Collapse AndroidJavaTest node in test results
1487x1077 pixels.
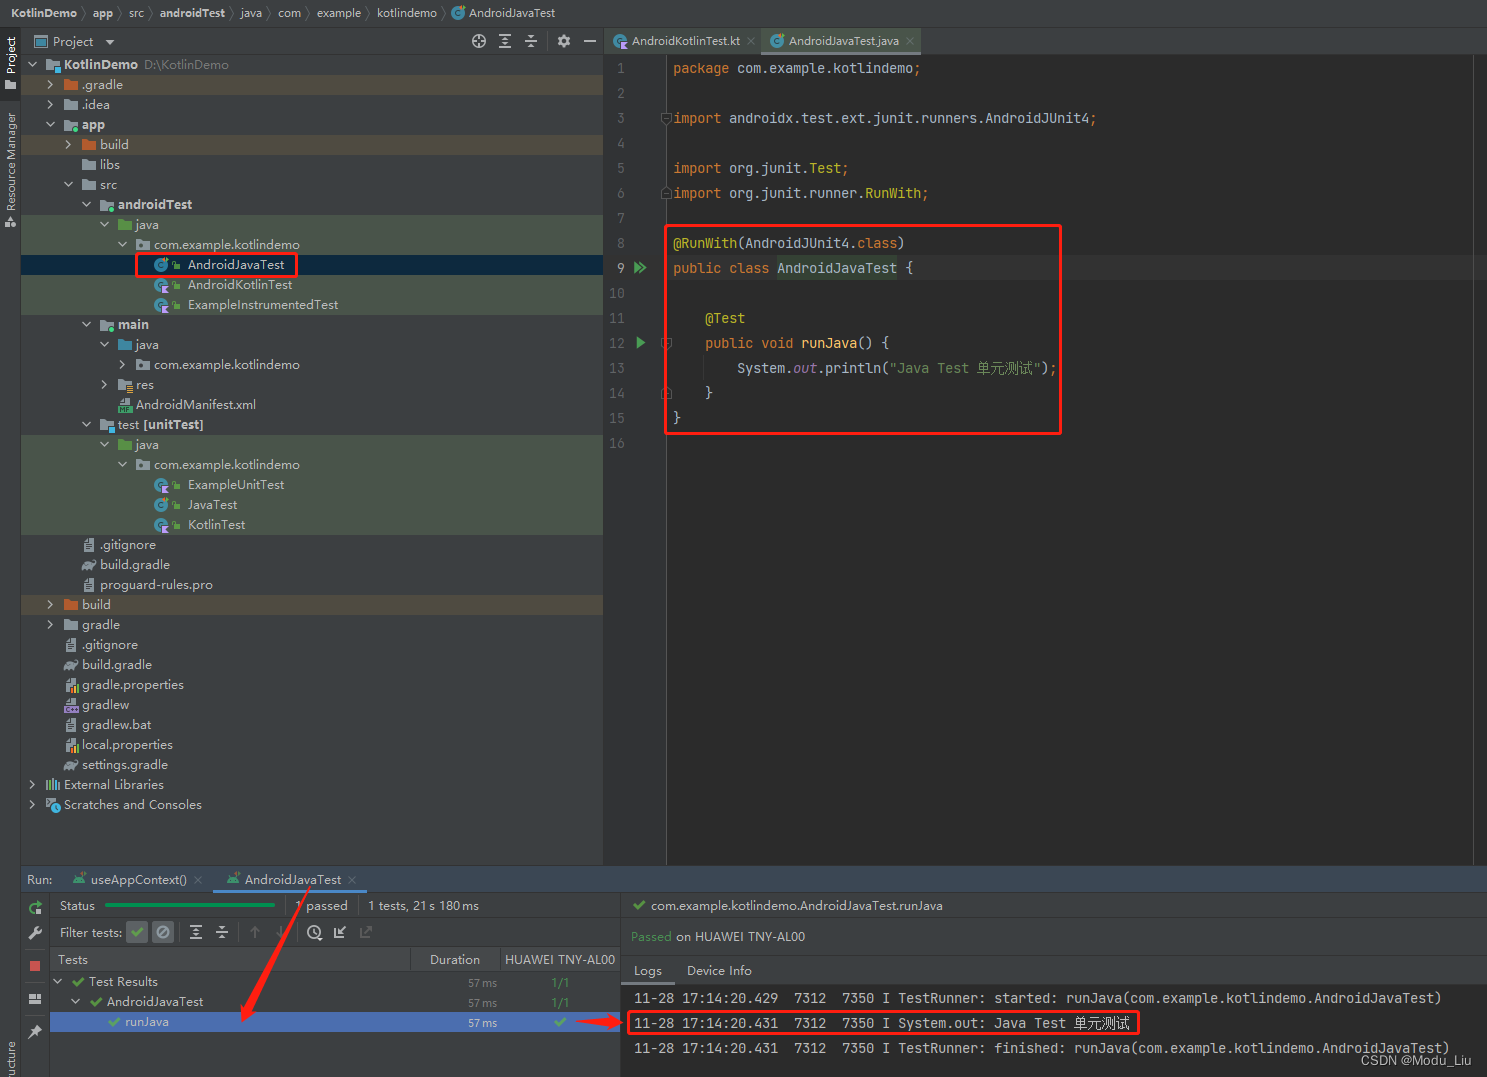click(x=76, y=1002)
